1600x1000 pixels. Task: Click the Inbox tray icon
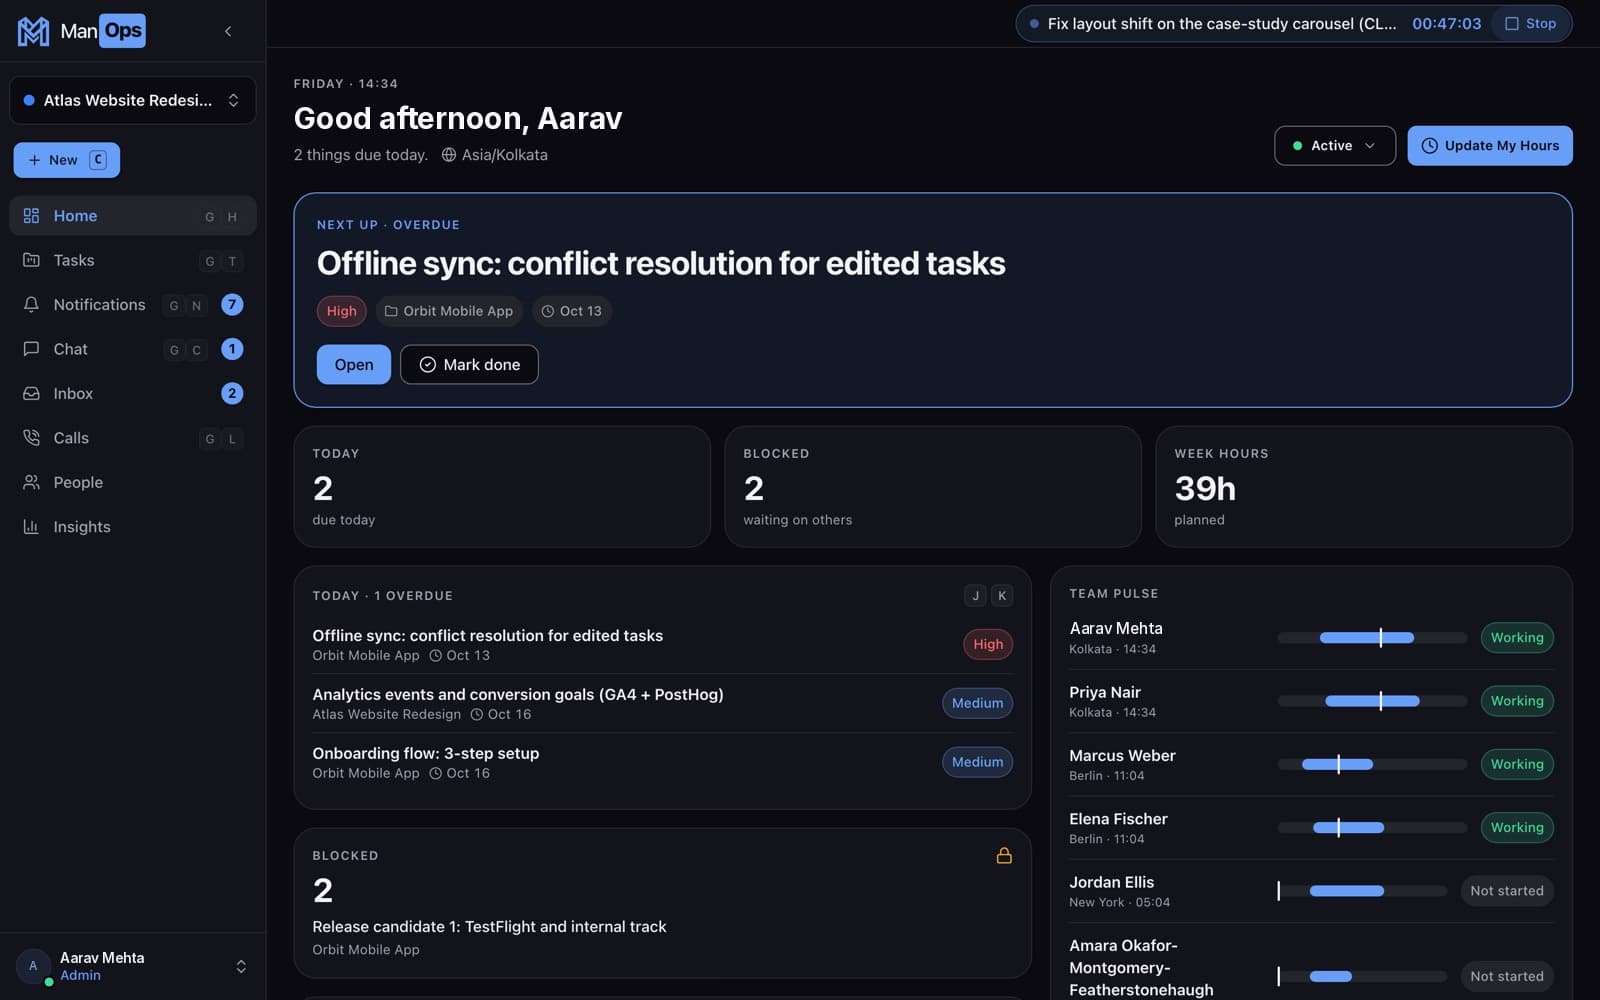coord(31,394)
